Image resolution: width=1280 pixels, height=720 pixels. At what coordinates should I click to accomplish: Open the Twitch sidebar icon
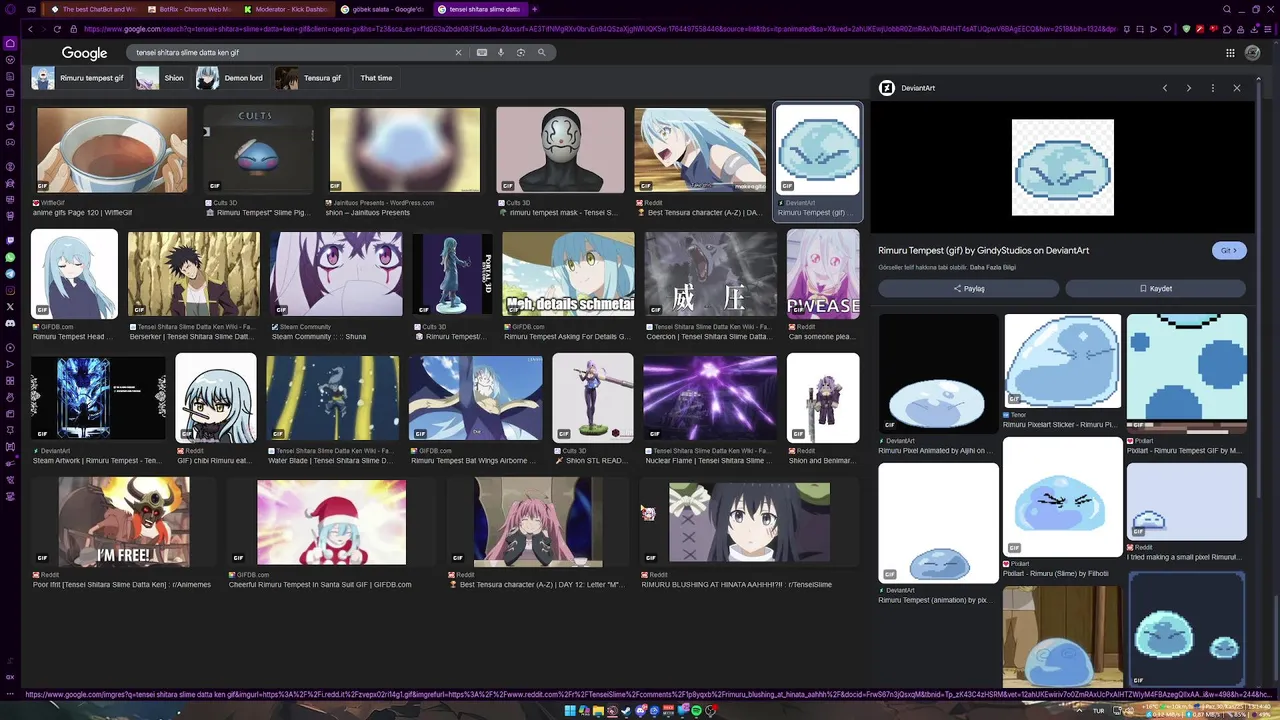pyautogui.click(x=10, y=241)
